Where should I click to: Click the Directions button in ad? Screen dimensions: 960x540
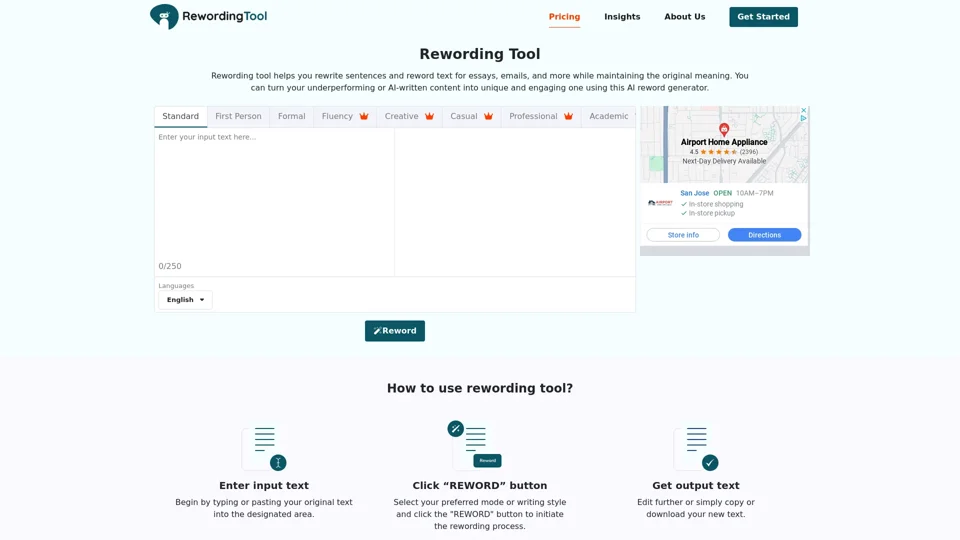(764, 235)
